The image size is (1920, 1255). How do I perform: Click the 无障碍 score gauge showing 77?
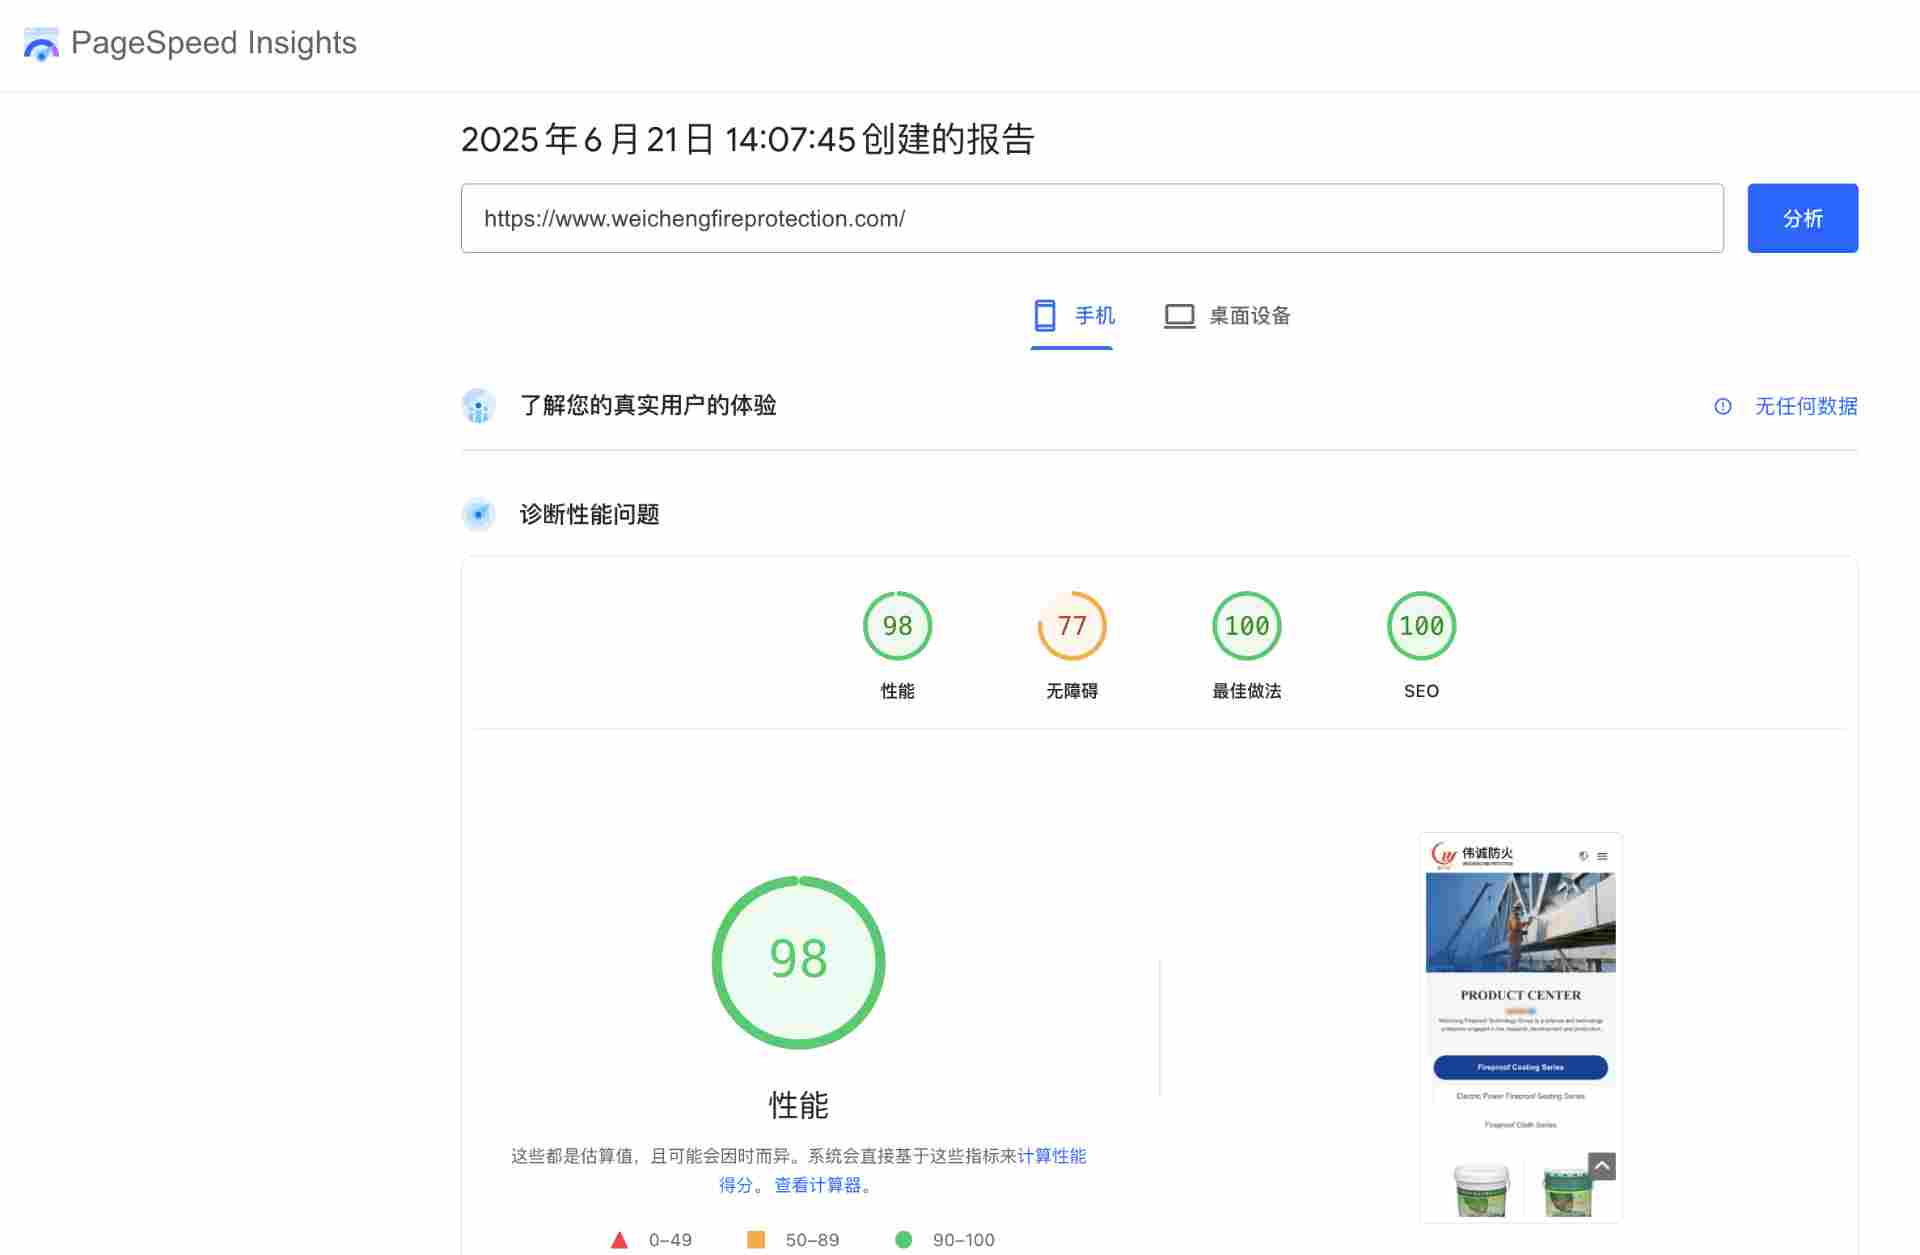[x=1072, y=625]
